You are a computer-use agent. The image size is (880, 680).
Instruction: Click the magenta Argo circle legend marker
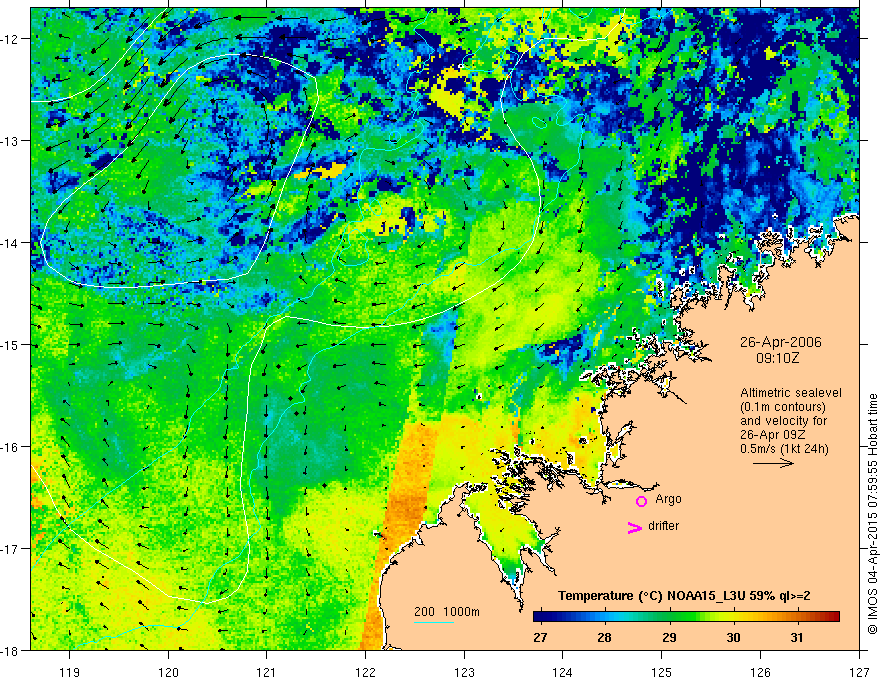(x=641, y=501)
